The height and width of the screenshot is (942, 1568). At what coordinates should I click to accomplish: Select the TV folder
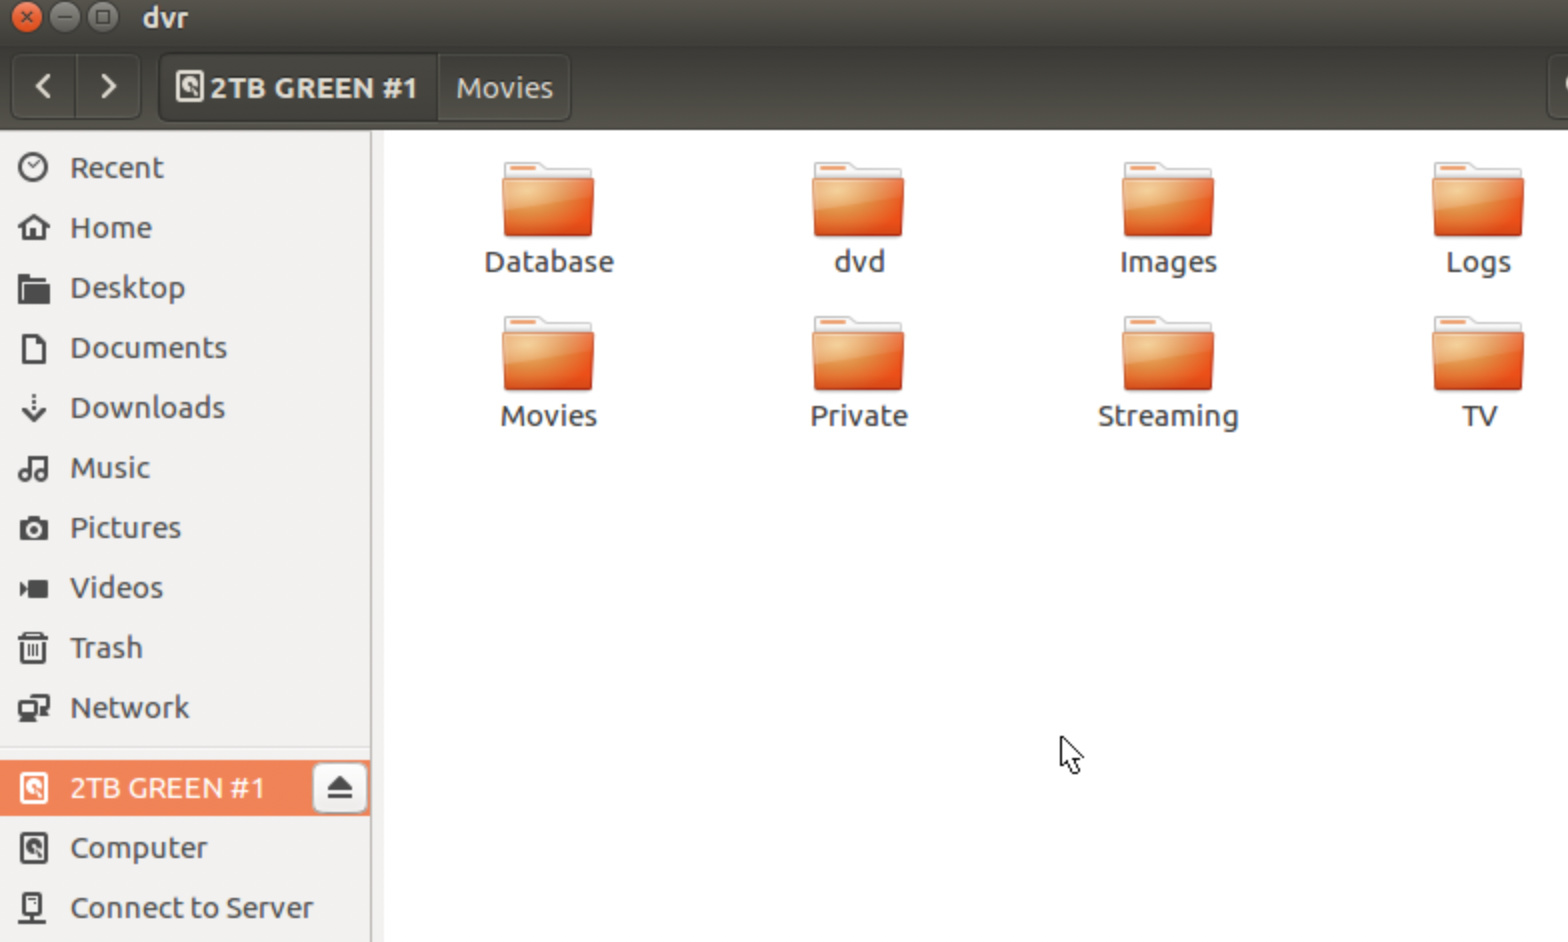(1477, 356)
